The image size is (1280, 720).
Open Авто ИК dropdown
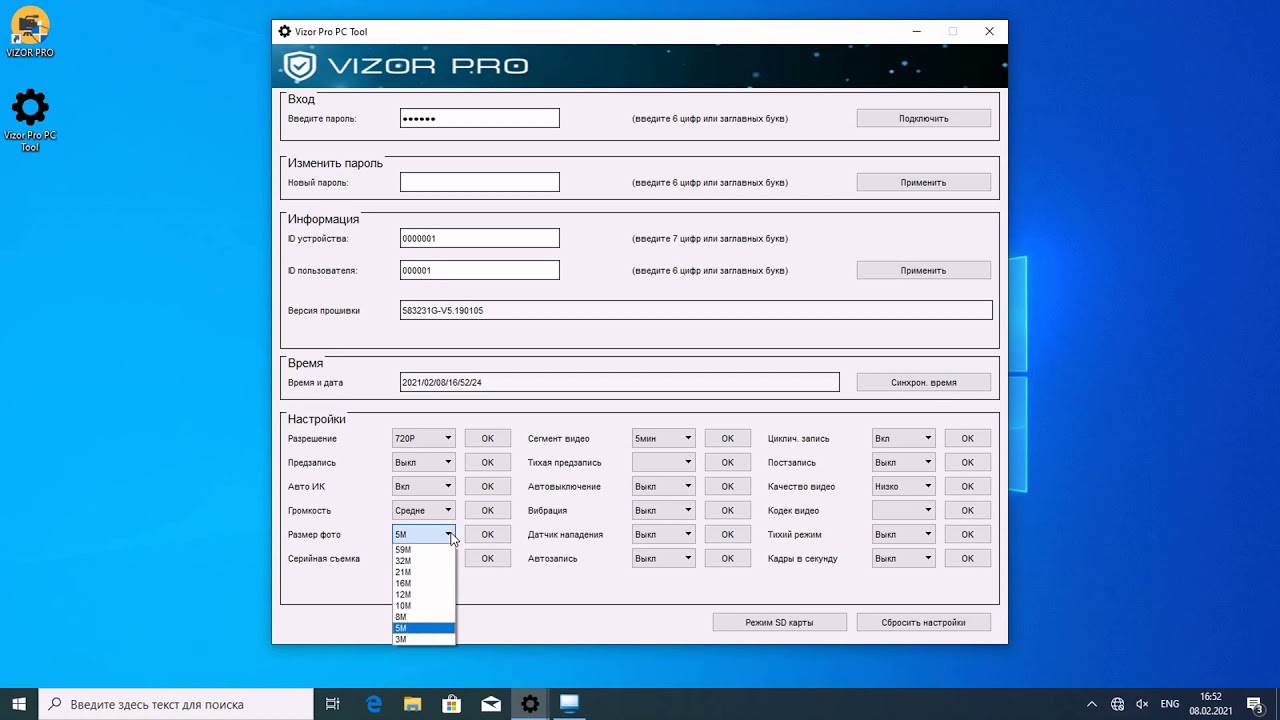pyautogui.click(x=424, y=486)
